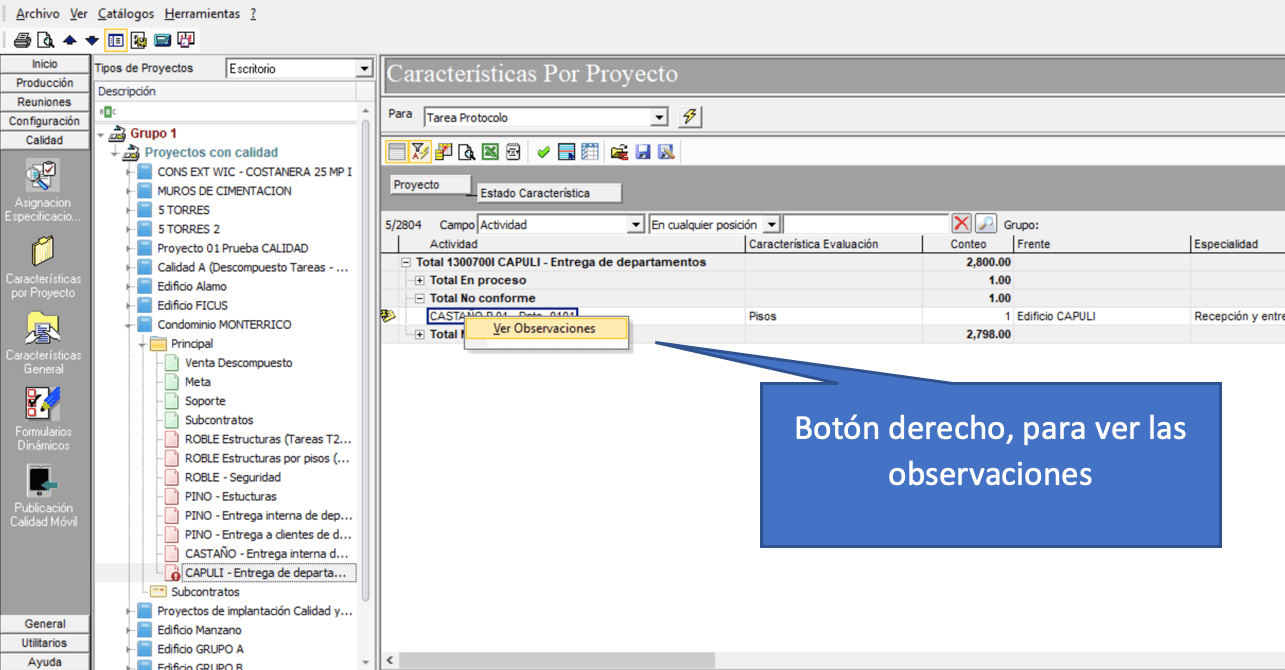Image resolution: width=1285 pixels, height=670 pixels.
Task: Clear the search with the red X button
Action: click(x=962, y=224)
